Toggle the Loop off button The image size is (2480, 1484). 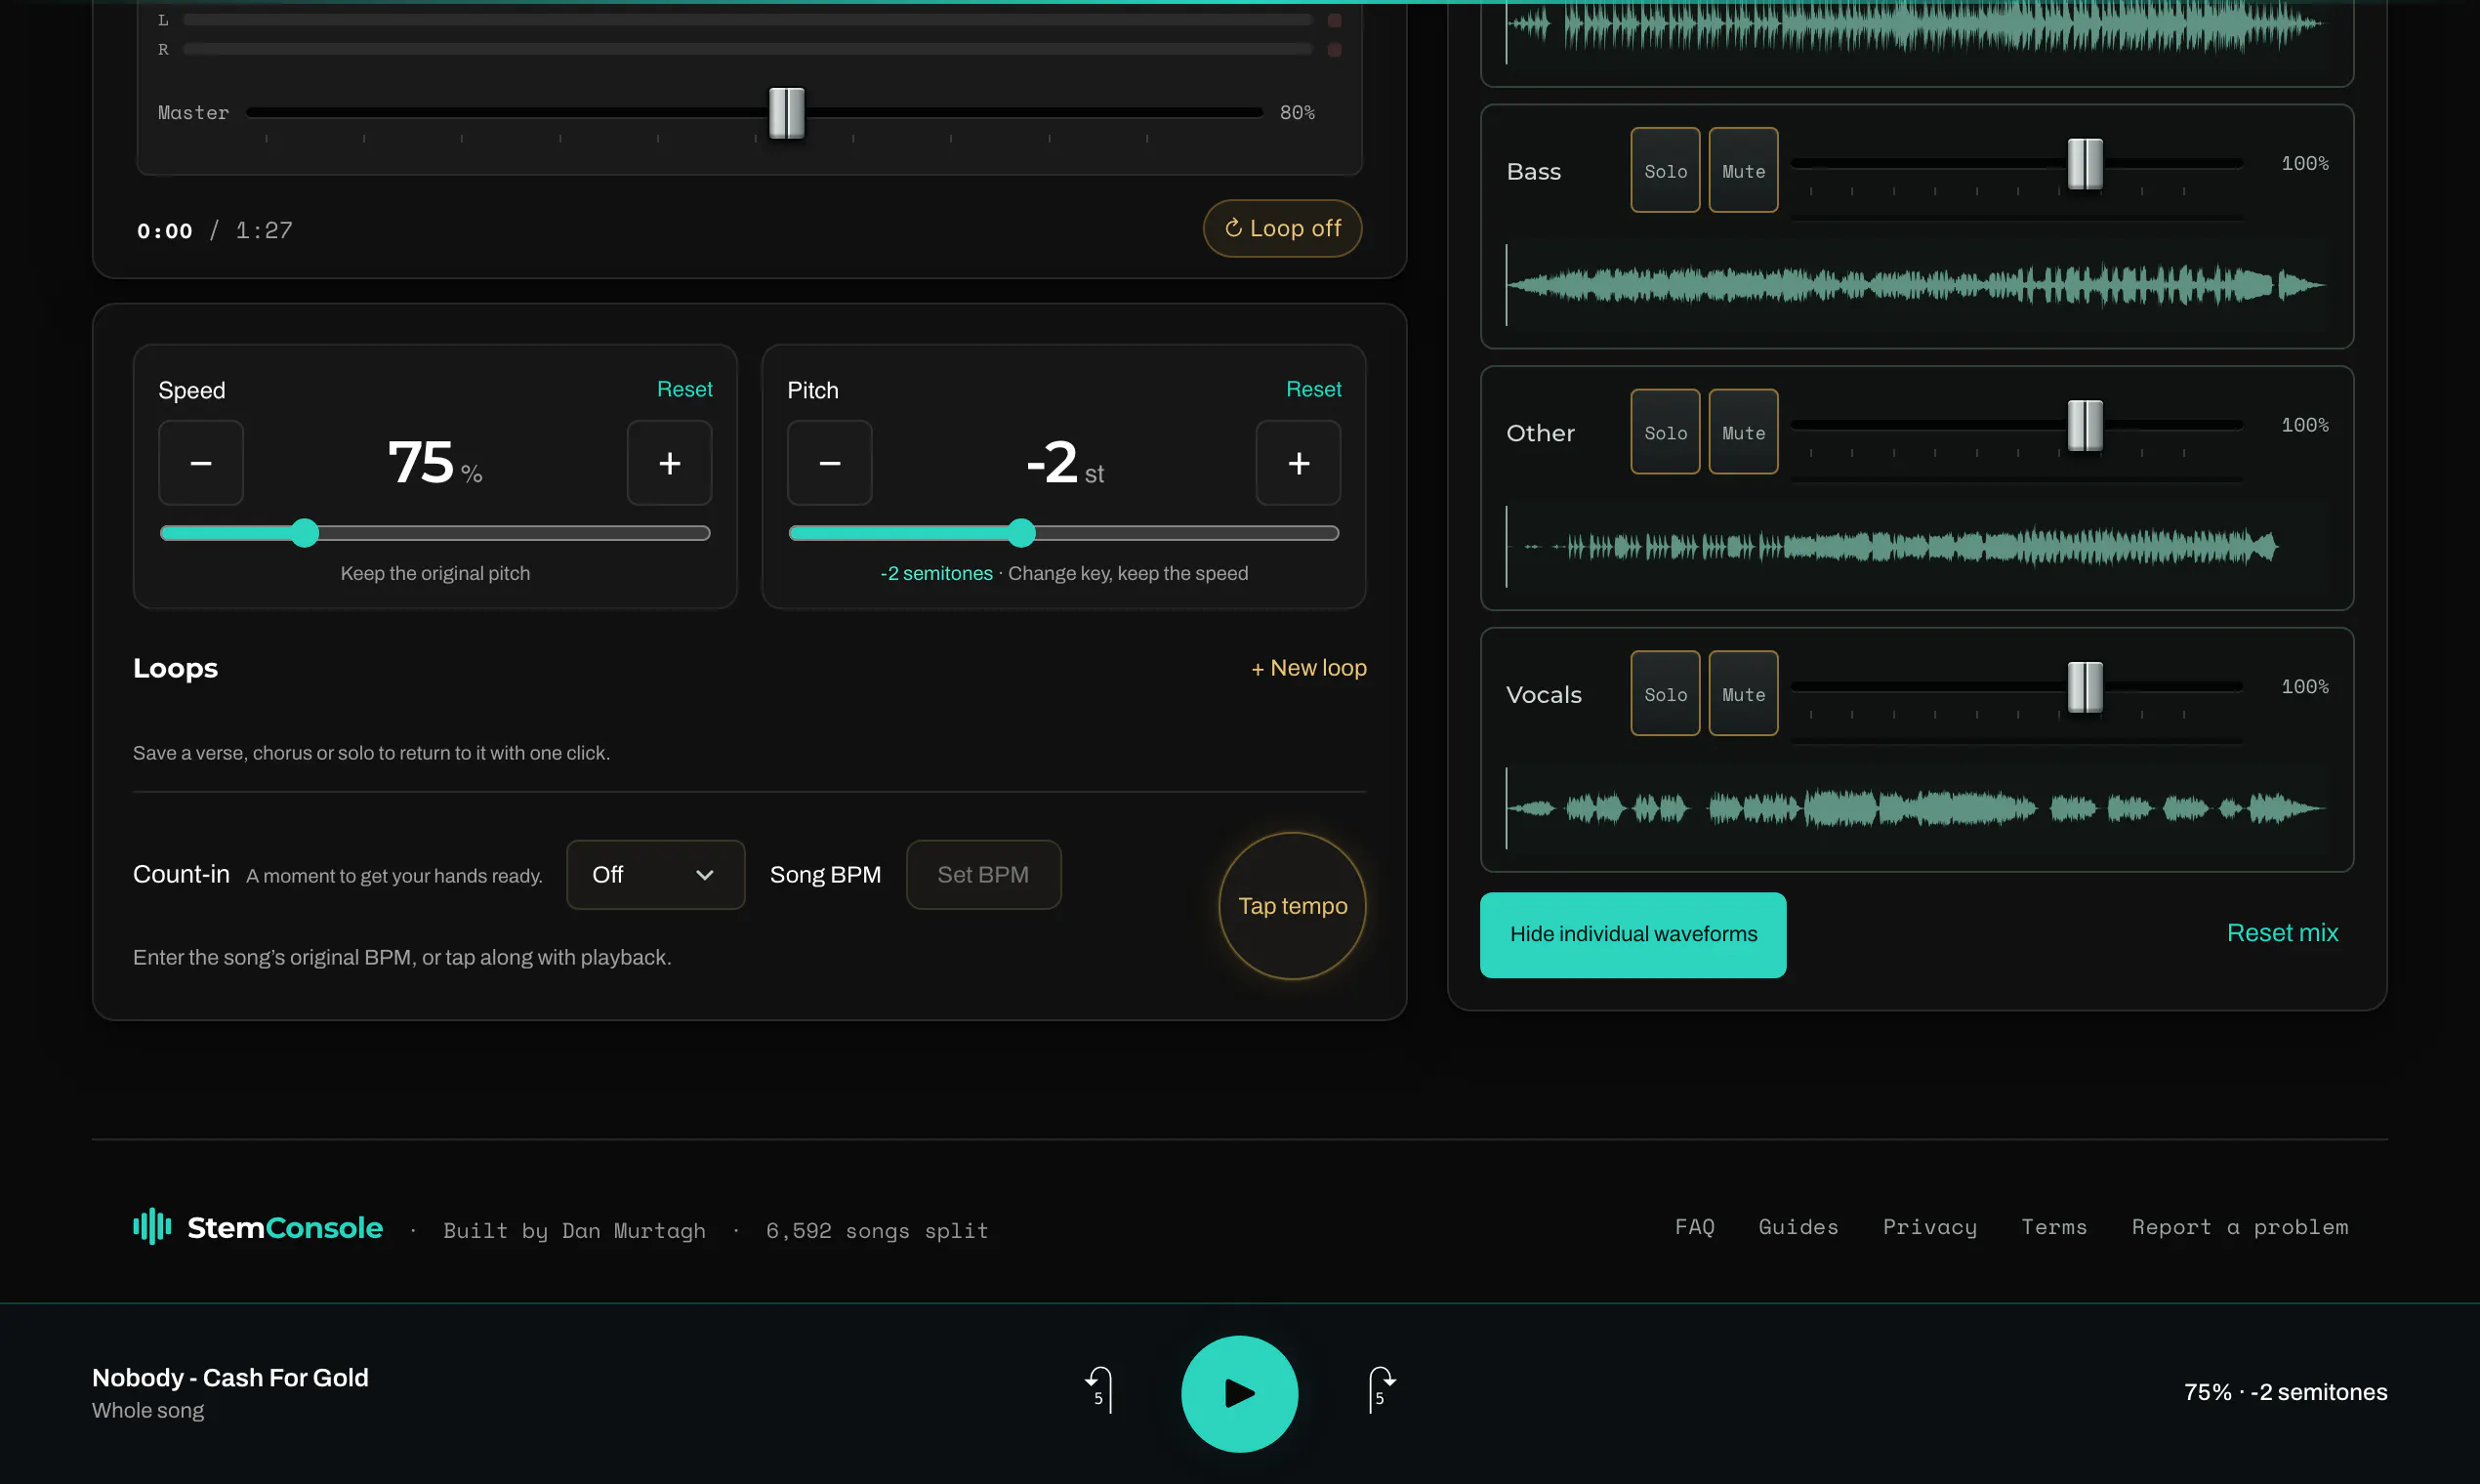coord(1283,228)
